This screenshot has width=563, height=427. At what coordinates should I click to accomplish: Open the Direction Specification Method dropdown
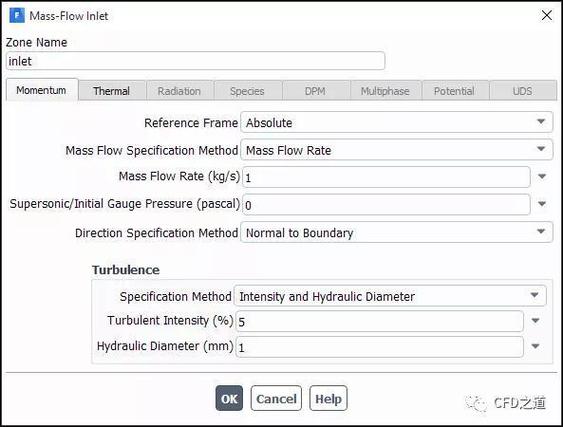click(x=396, y=232)
